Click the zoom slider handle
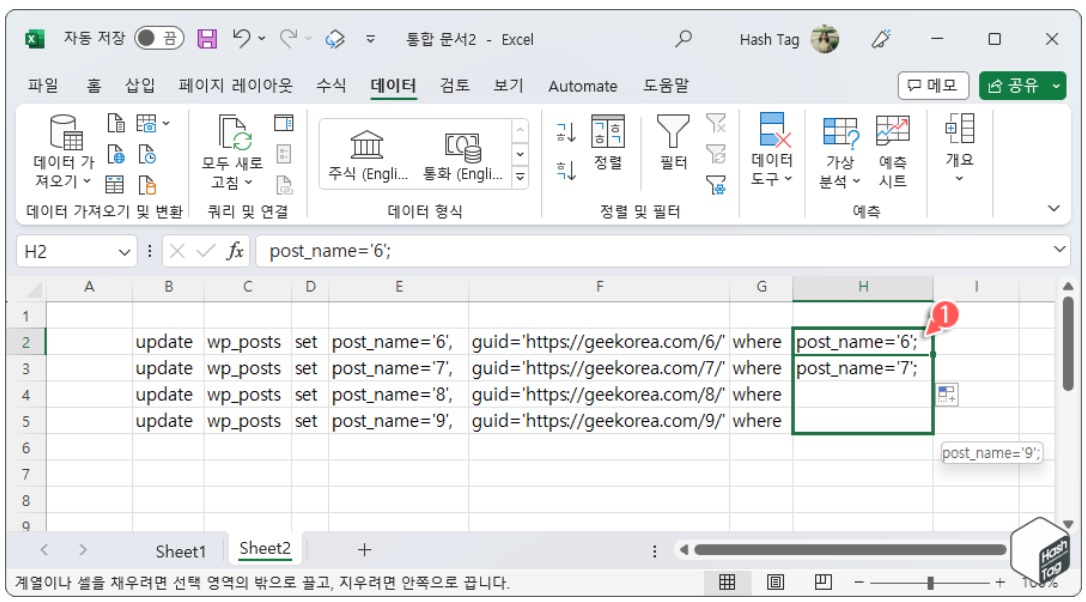 (930, 583)
